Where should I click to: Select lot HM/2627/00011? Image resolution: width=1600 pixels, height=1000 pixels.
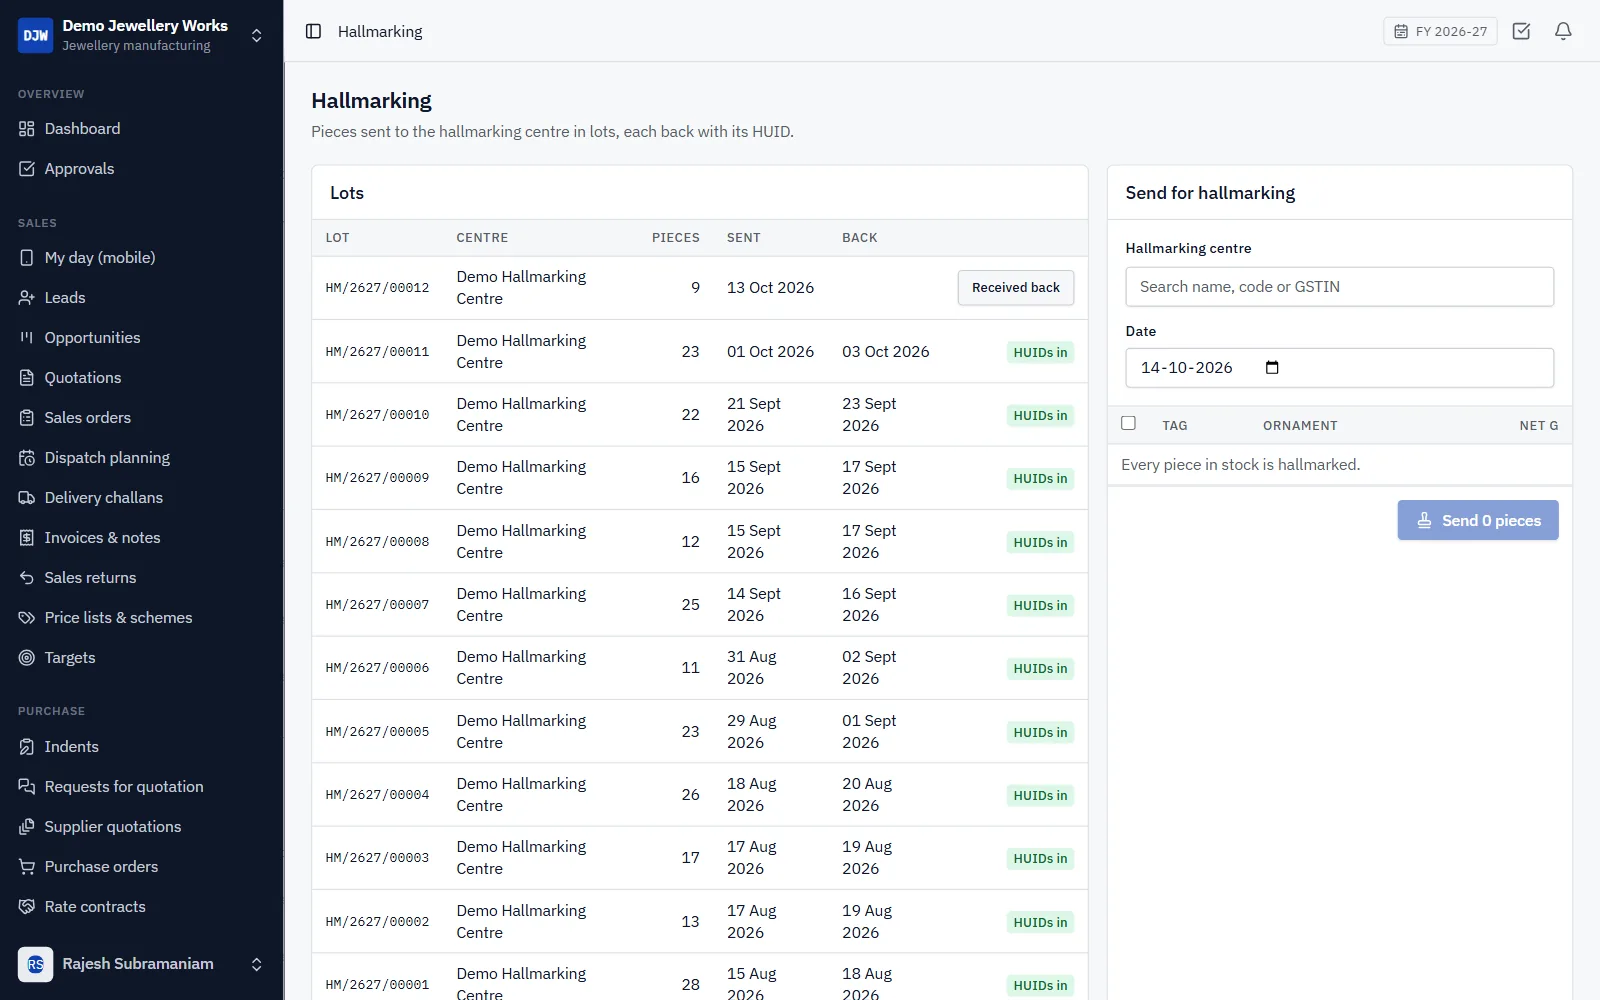(377, 352)
